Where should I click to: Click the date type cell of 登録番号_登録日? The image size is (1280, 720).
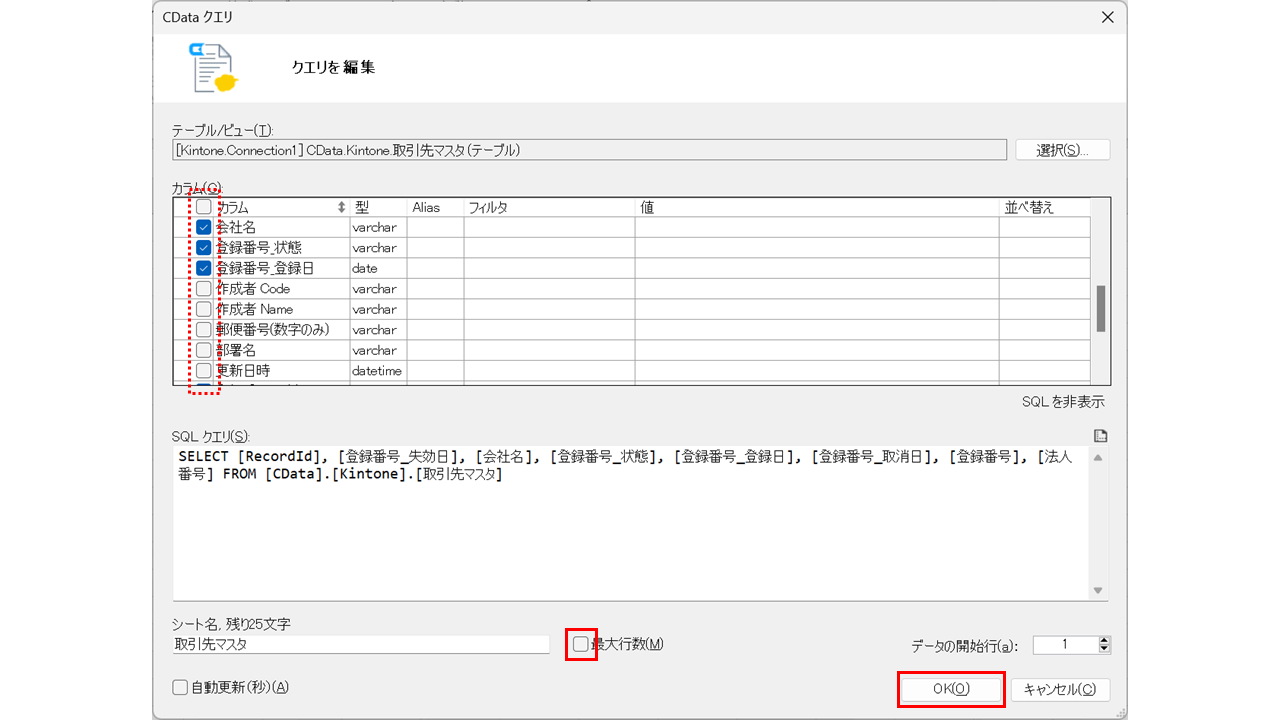coord(378,268)
